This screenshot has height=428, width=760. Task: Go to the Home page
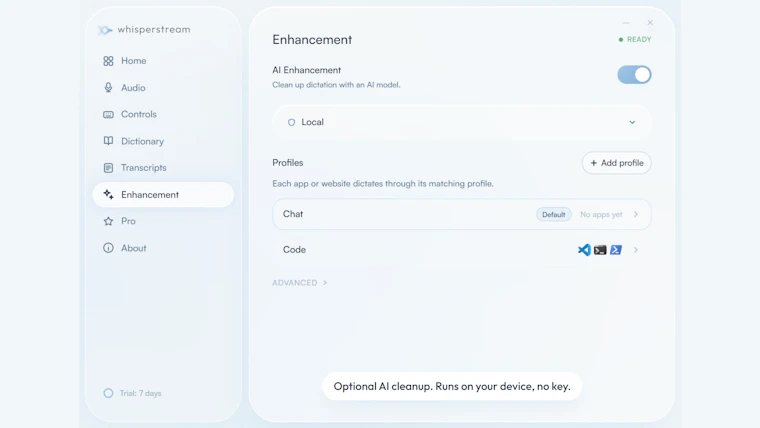pos(163,61)
